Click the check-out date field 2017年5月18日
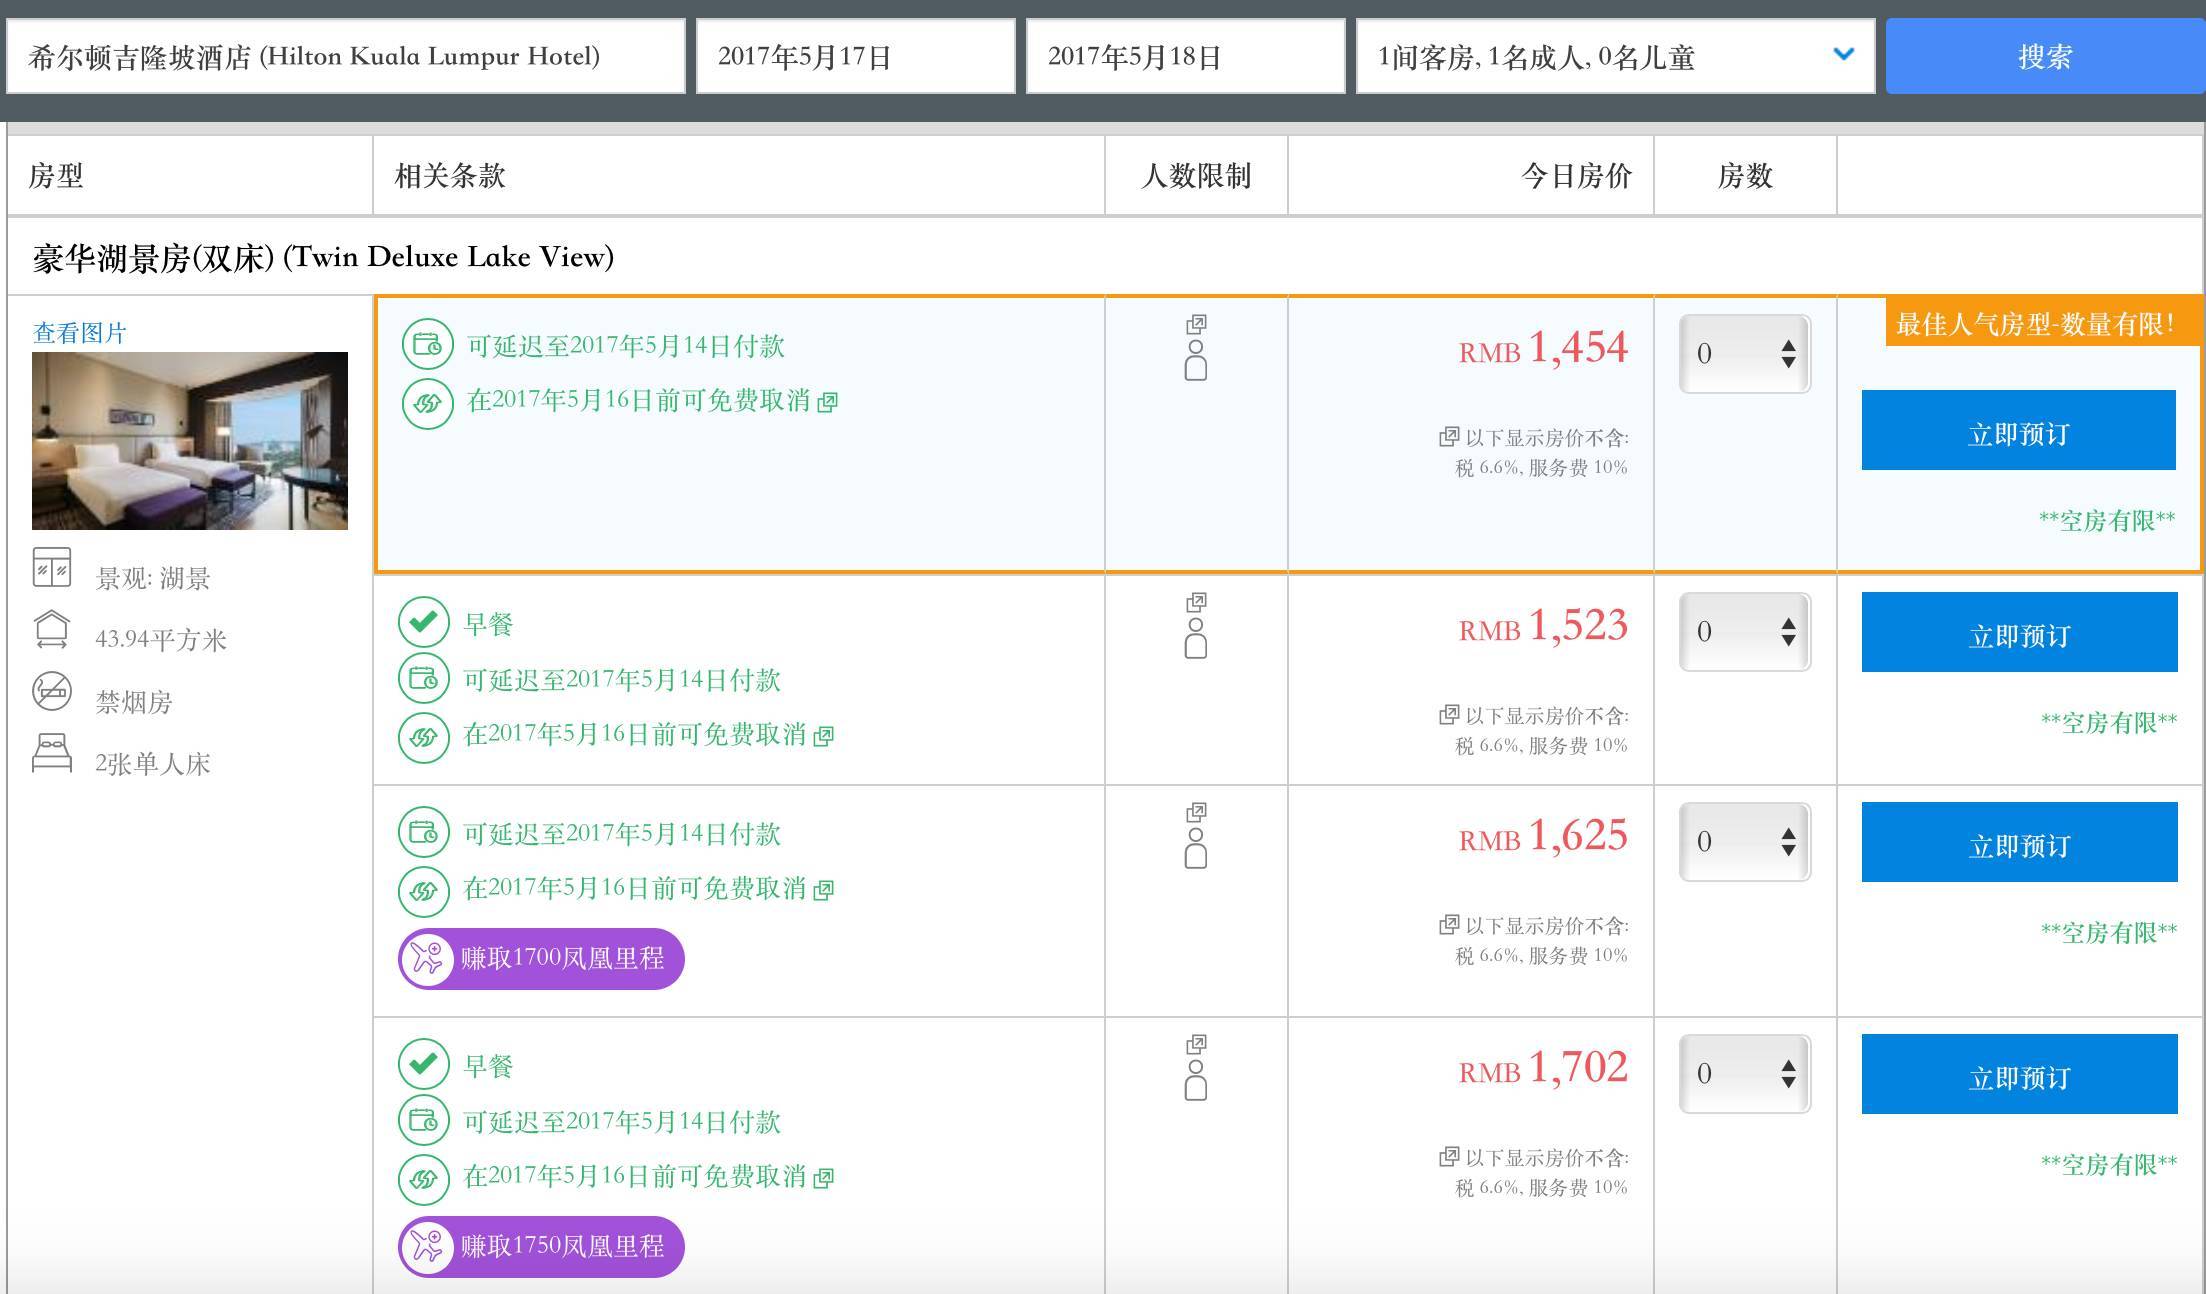This screenshot has height=1294, width=2206. tap(1186, 56)
